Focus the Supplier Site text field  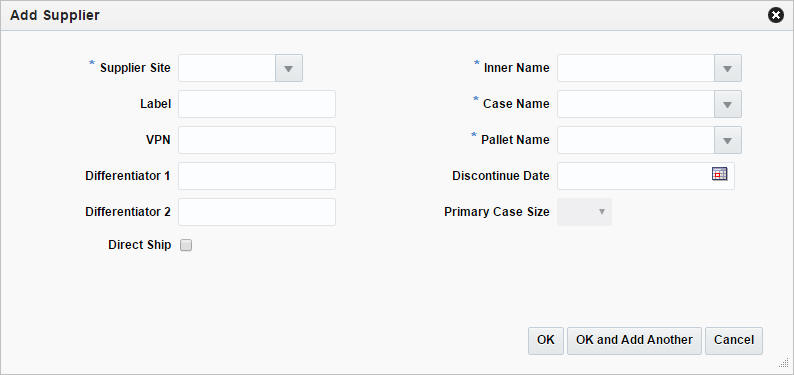point(227,68)
